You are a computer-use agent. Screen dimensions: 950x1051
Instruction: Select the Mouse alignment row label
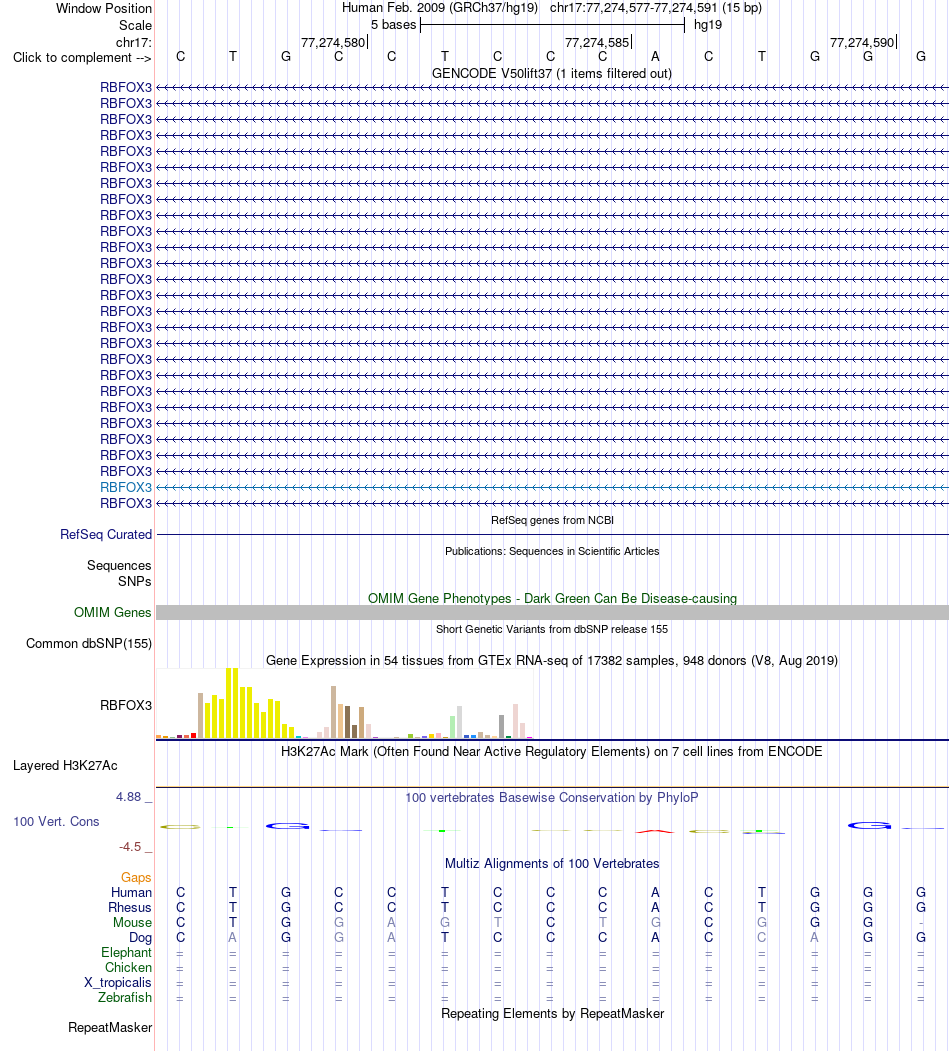click(132, 923)
